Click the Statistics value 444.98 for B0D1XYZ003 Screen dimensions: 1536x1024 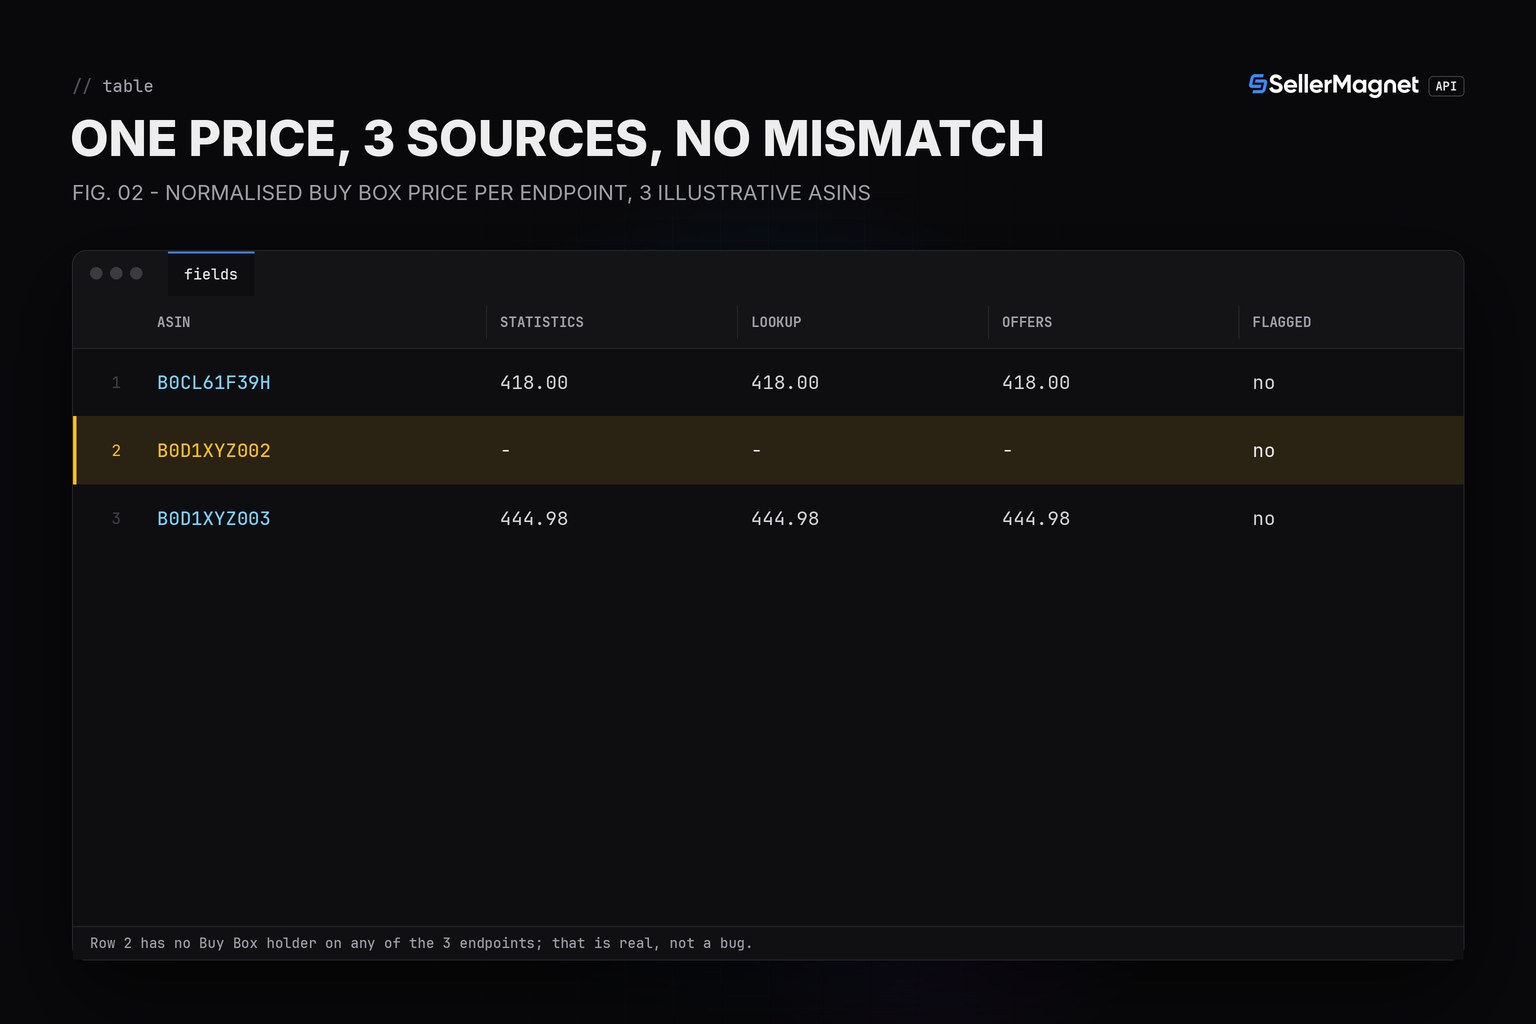pos(534,519)
